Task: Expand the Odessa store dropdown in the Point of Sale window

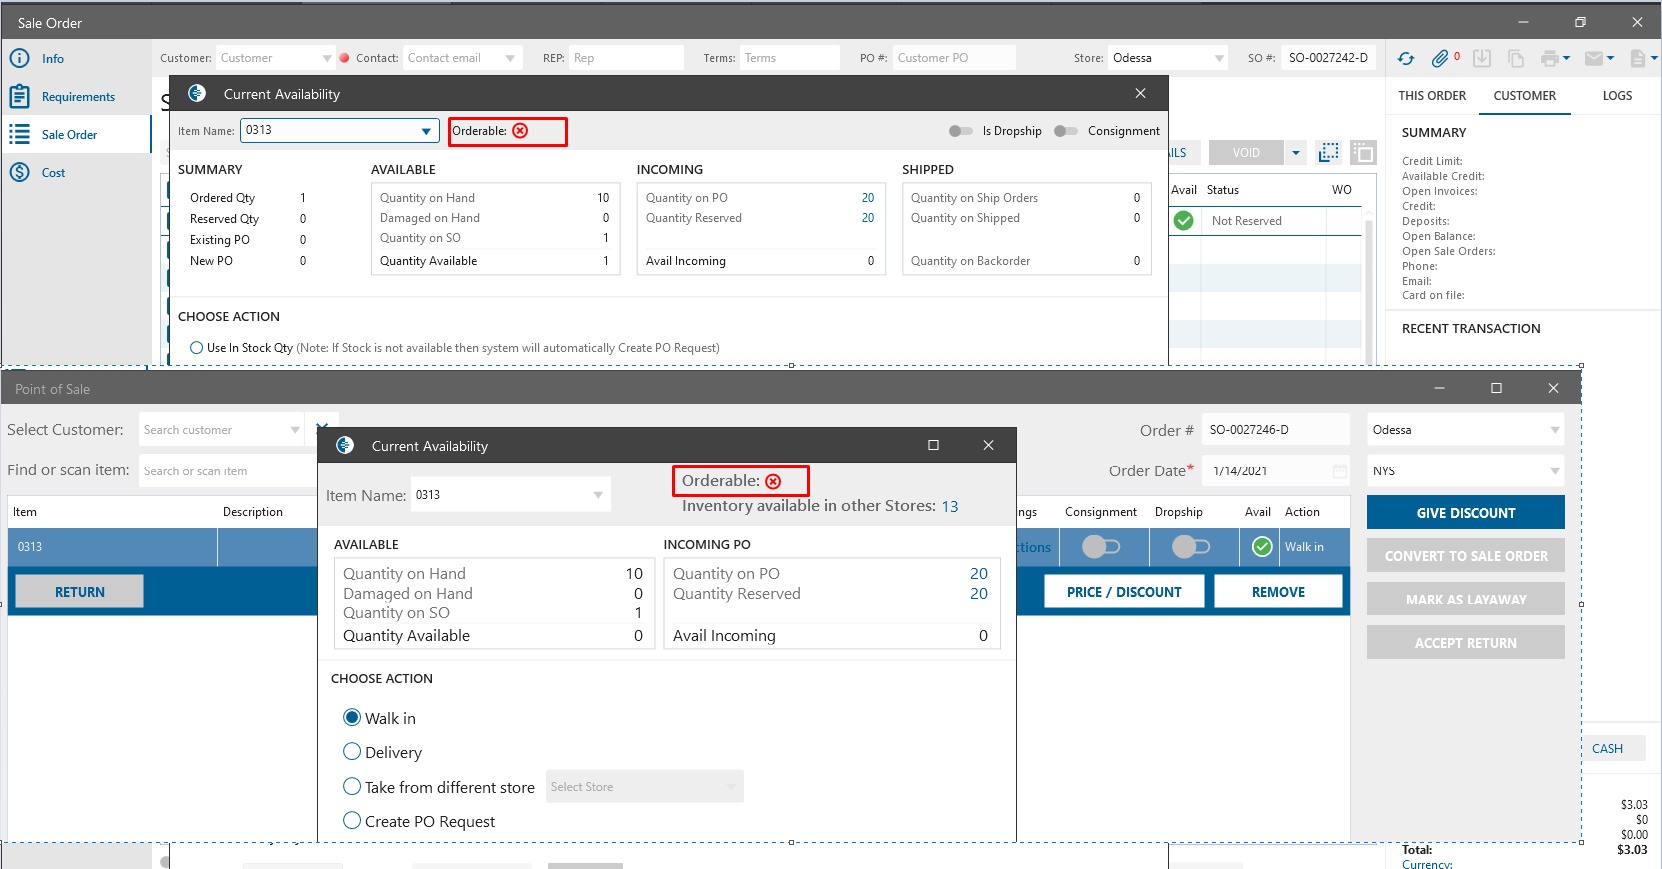Action: [1555, 430]
